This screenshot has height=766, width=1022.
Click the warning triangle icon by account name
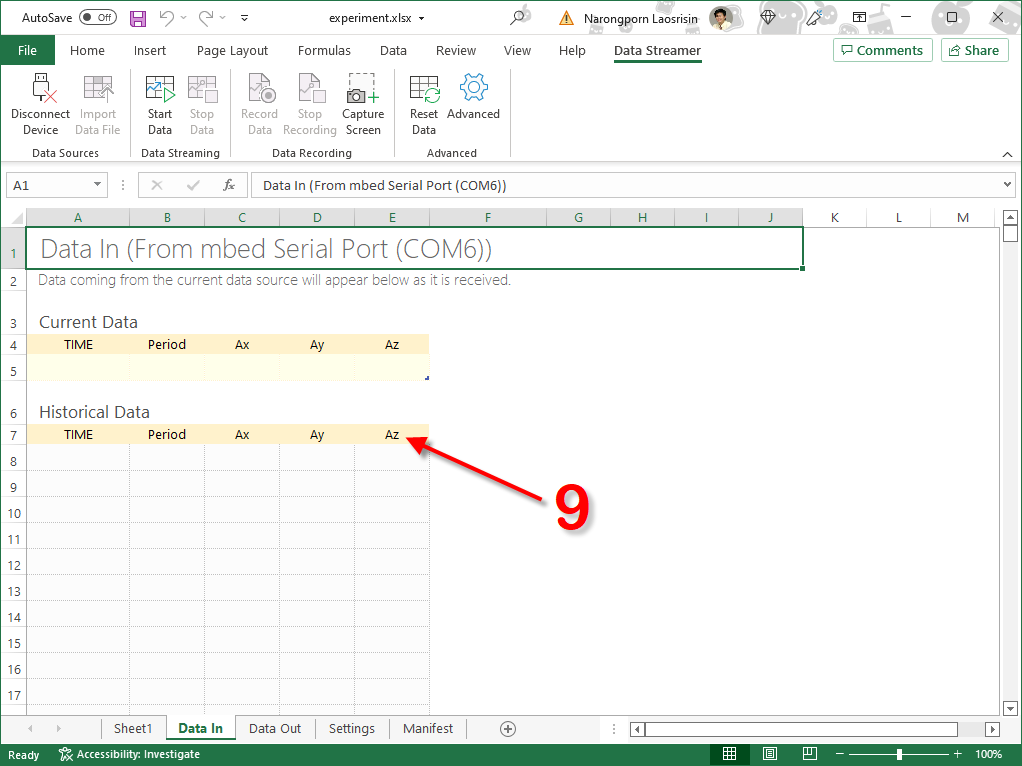(566, 18)
